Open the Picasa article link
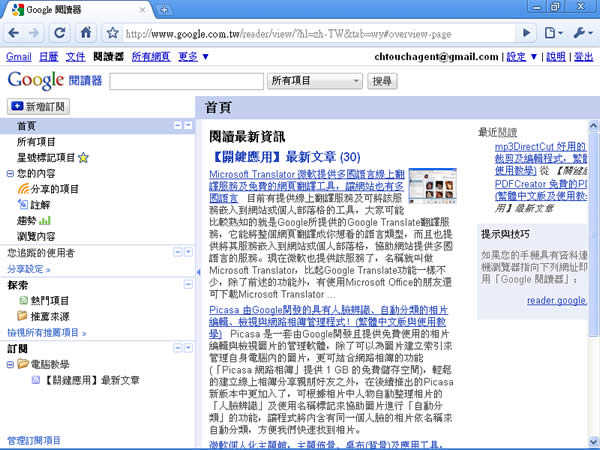600x450 pixels. [x=328, y=321]
